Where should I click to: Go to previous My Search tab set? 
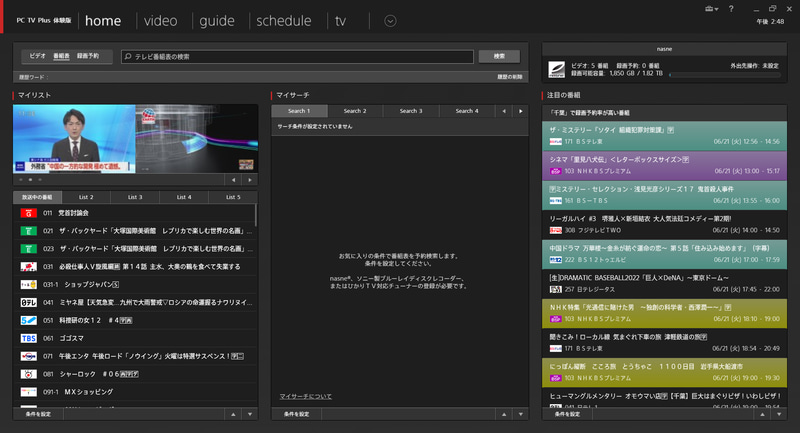pyautogui.click(x=504, y=111)
